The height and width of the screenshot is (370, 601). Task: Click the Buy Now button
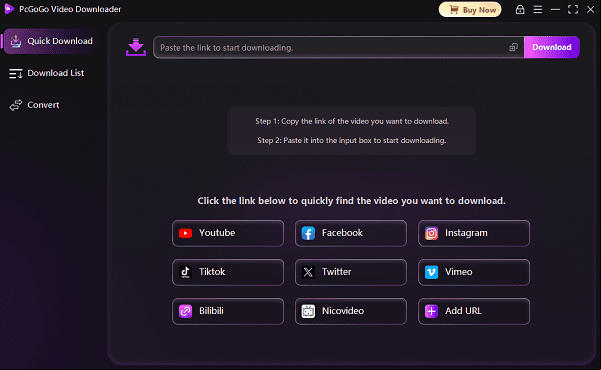470,10
